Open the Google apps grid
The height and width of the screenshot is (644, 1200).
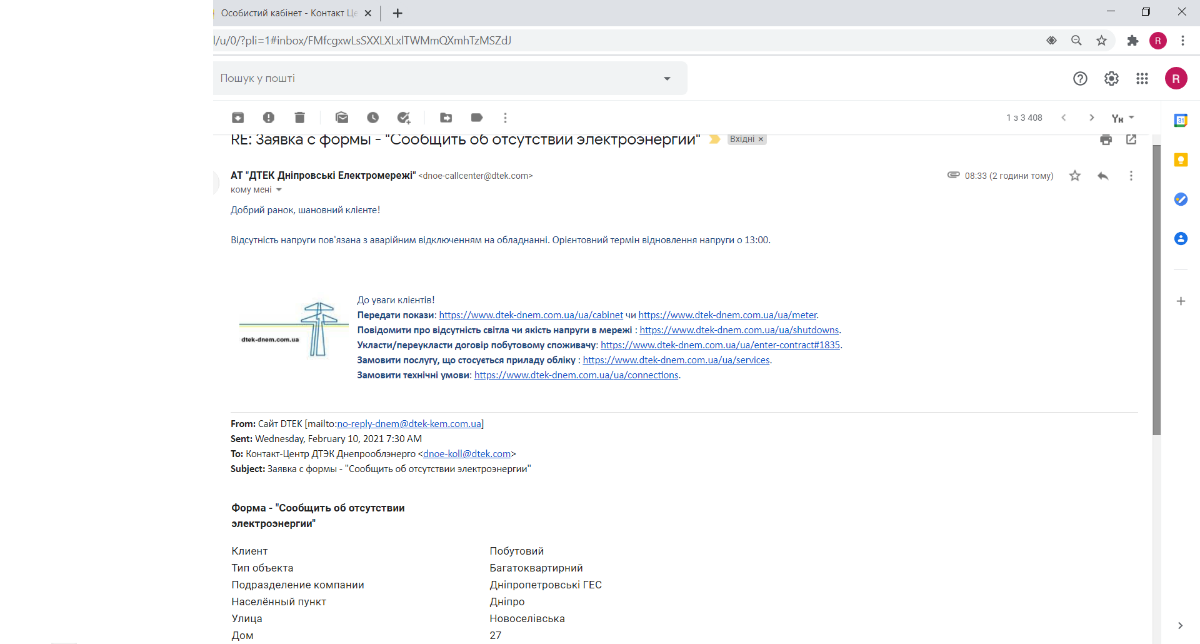coord(1142,78)
